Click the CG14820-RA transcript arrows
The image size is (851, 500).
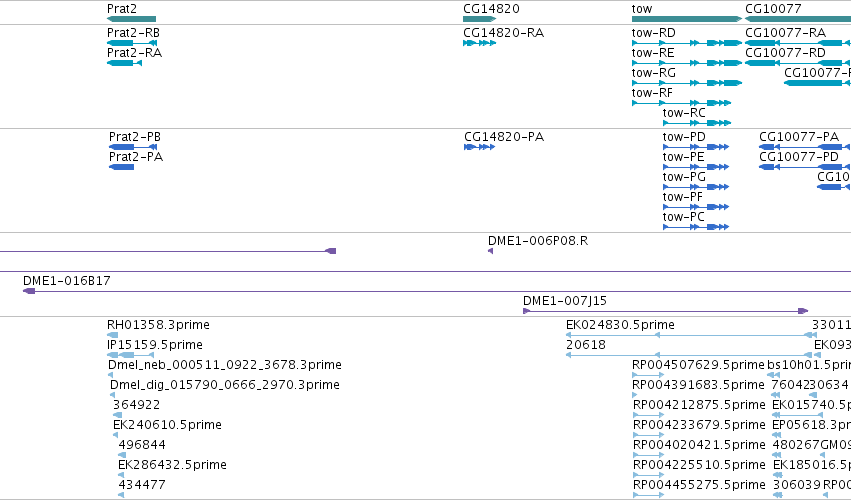(x=479, y=43)
